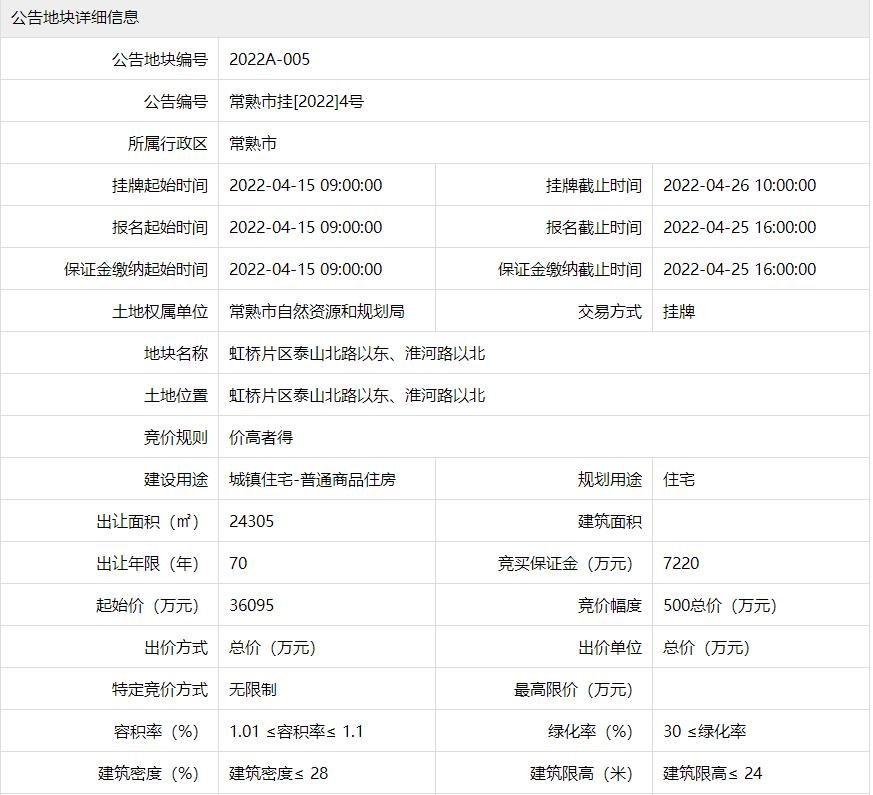
Task: Click the 交易方式 label
Action: pos(610,312)
